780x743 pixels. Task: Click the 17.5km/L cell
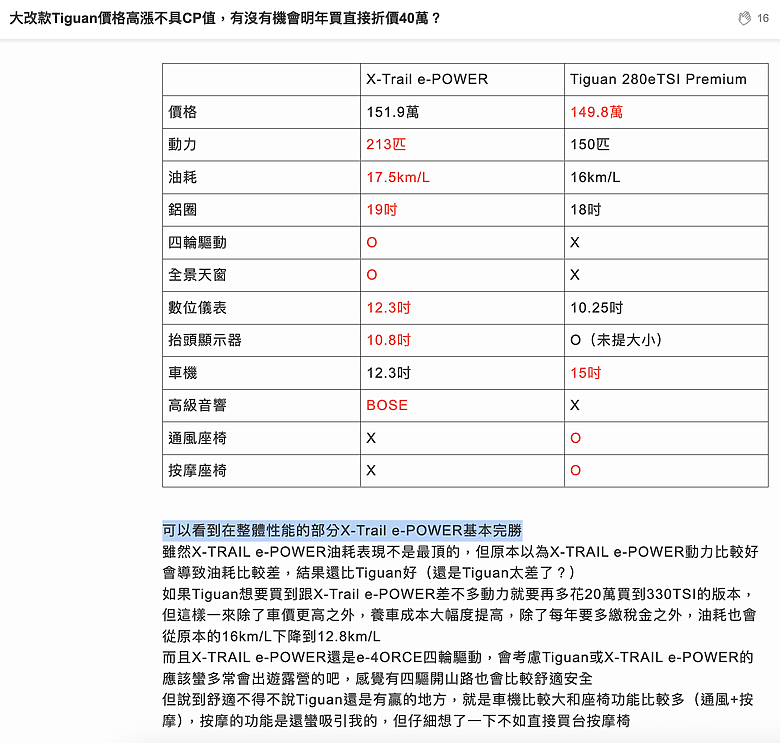398,177
